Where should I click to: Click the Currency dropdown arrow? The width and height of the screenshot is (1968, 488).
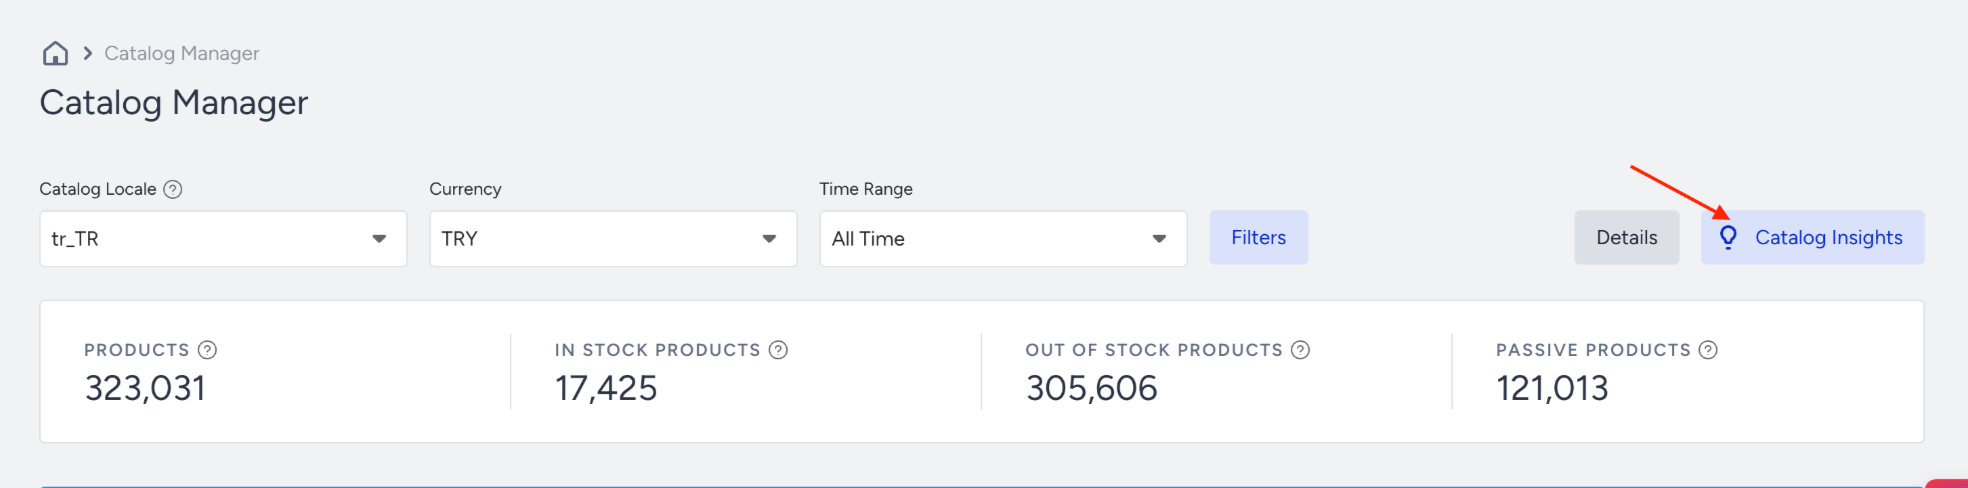[x=769, y=239]
